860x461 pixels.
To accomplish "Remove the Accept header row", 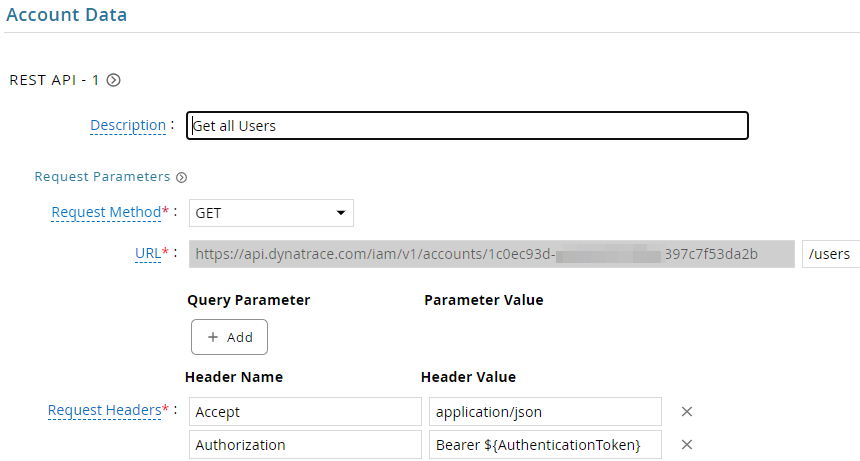I will pos(687,412).
